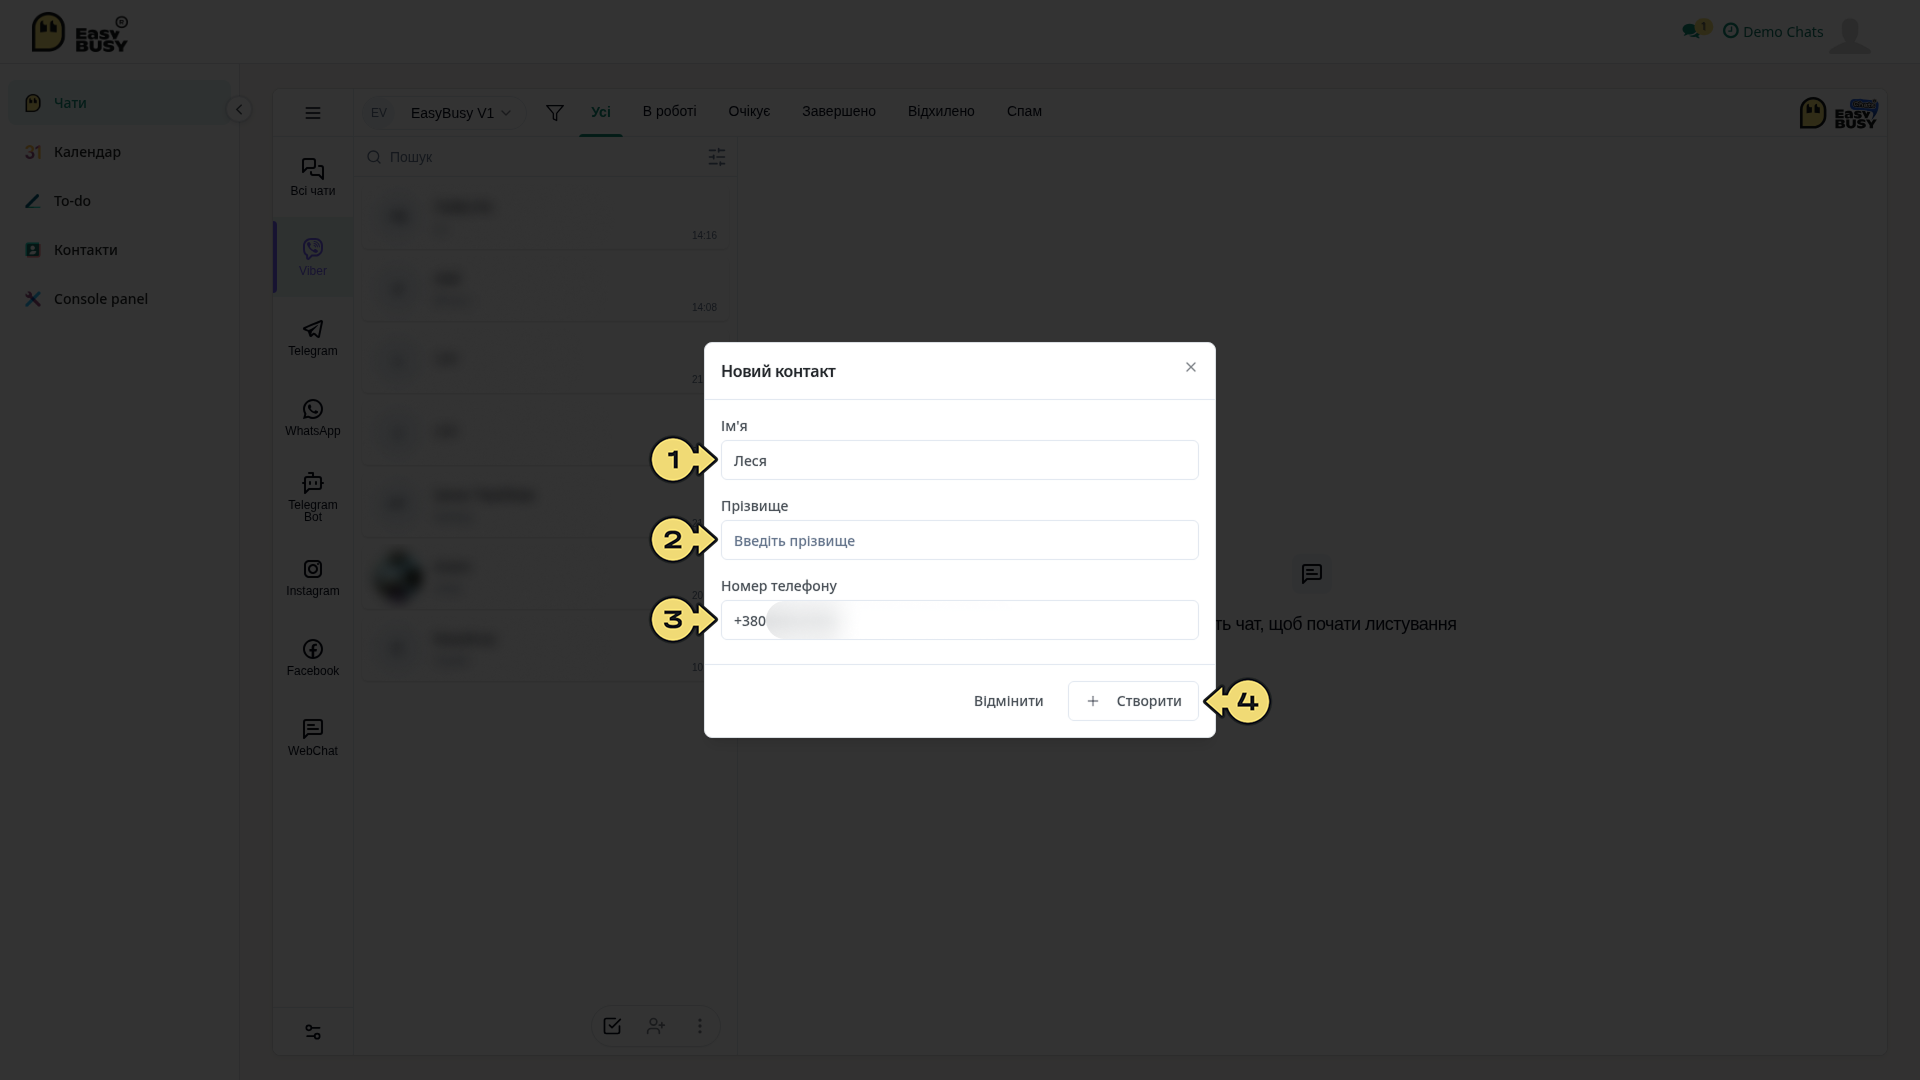Screen dimensions: 1920x1080
Task: Click the 'Demo Chats' link
Action: pos(1773,32)
